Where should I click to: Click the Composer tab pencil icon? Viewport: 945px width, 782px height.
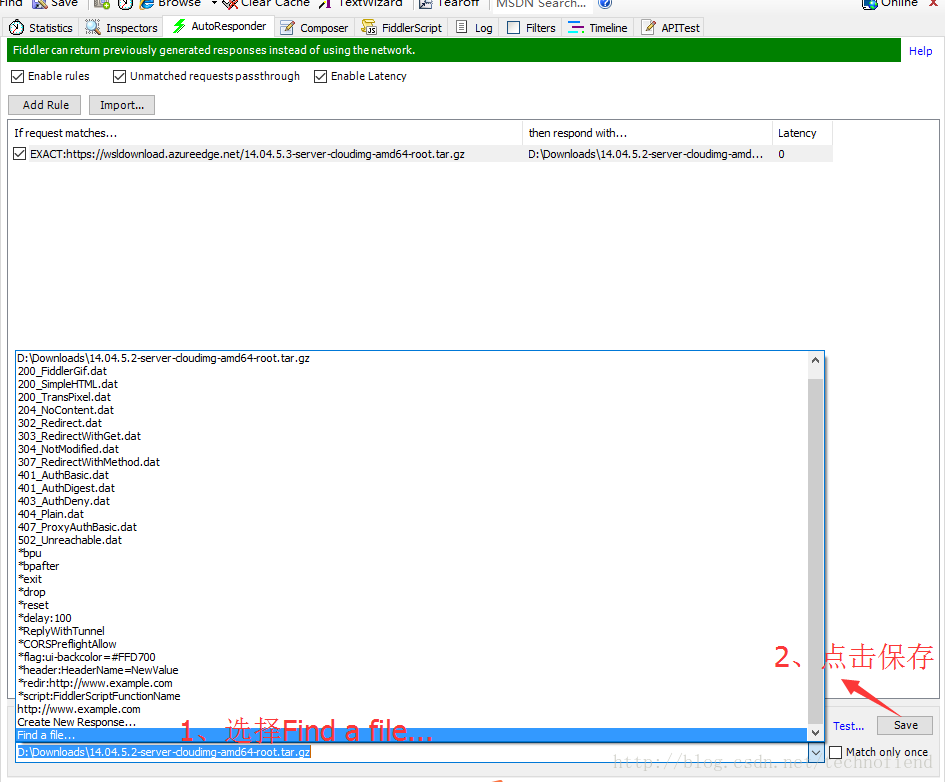(x=288, y=28)
